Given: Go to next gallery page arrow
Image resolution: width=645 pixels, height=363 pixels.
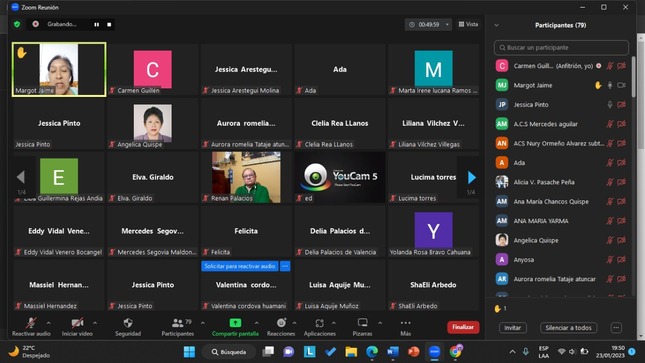Looking at the screenshot, I should (471, 177).
